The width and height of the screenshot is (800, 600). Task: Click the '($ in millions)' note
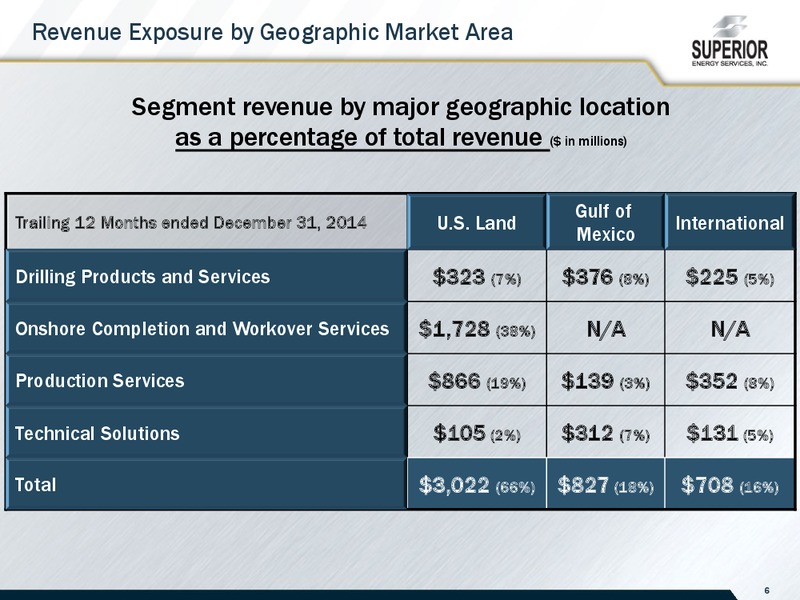589,141
